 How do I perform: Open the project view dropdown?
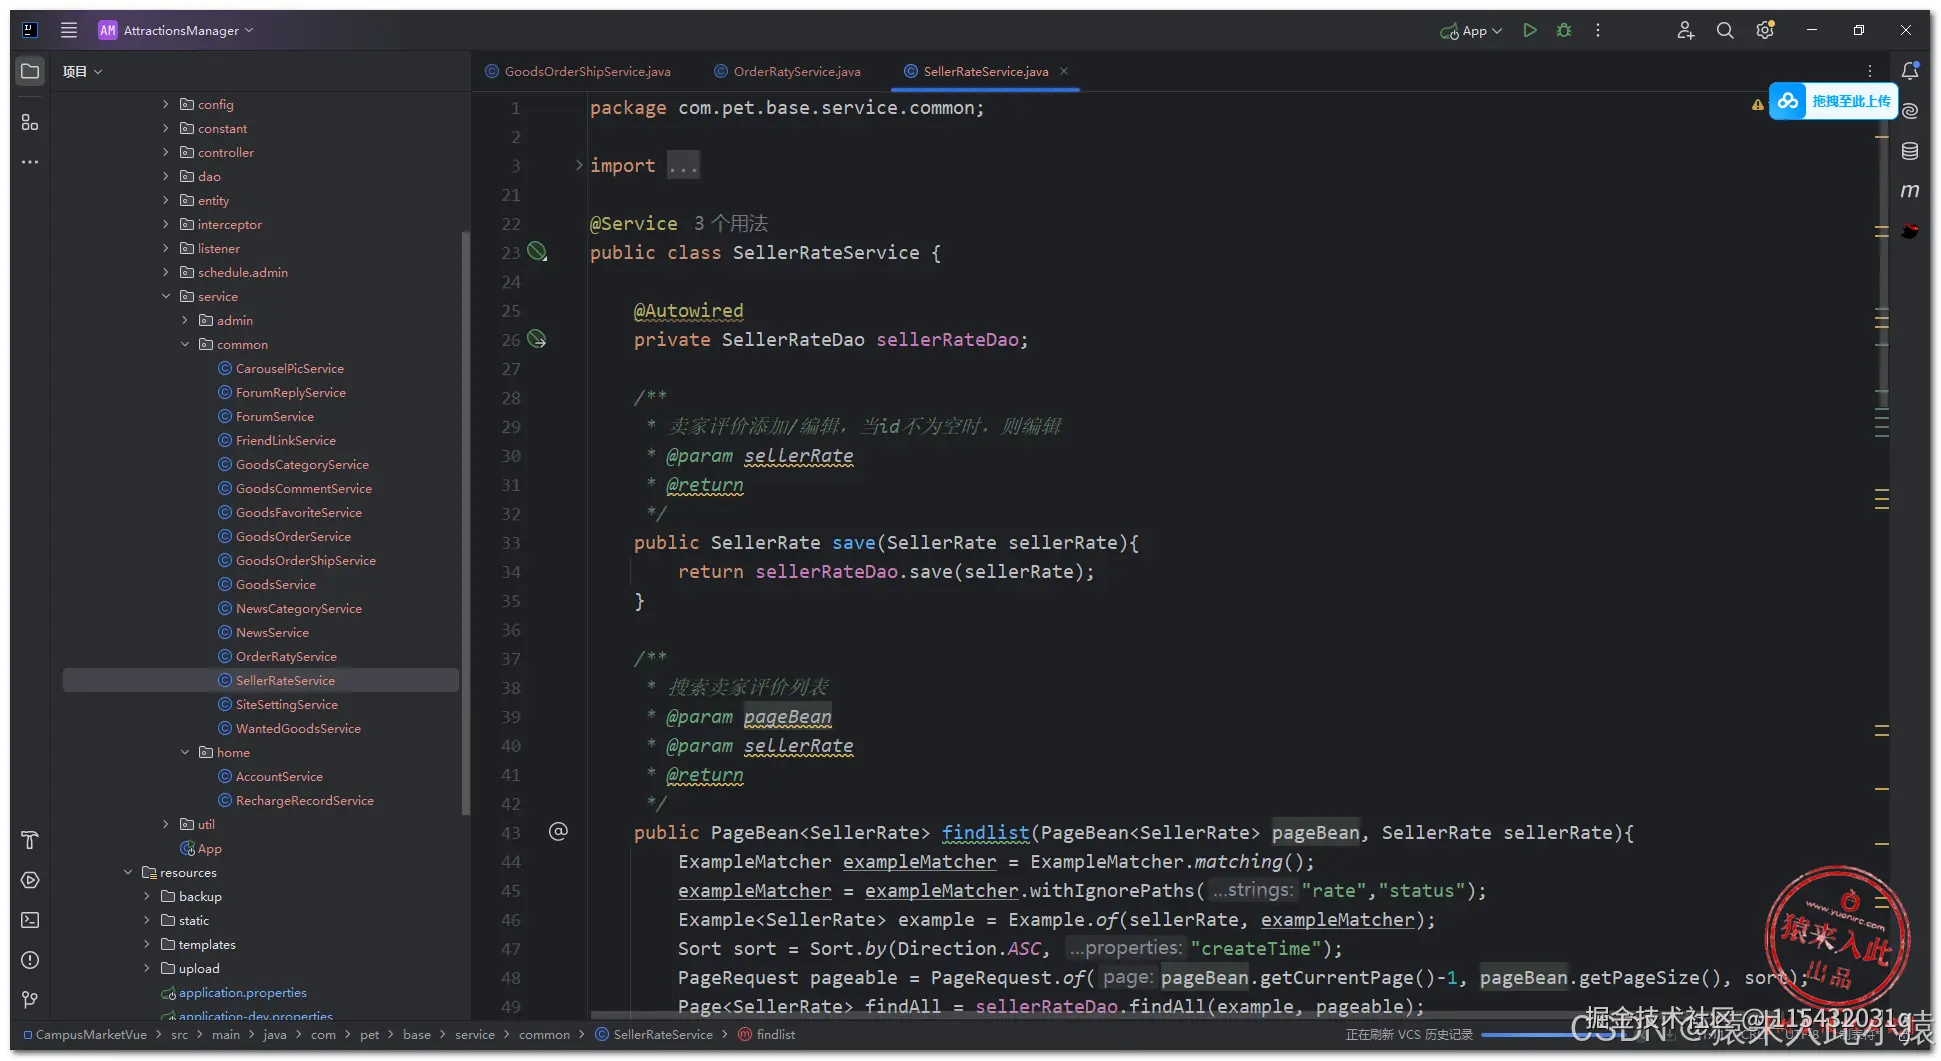(x=83, y=71)
